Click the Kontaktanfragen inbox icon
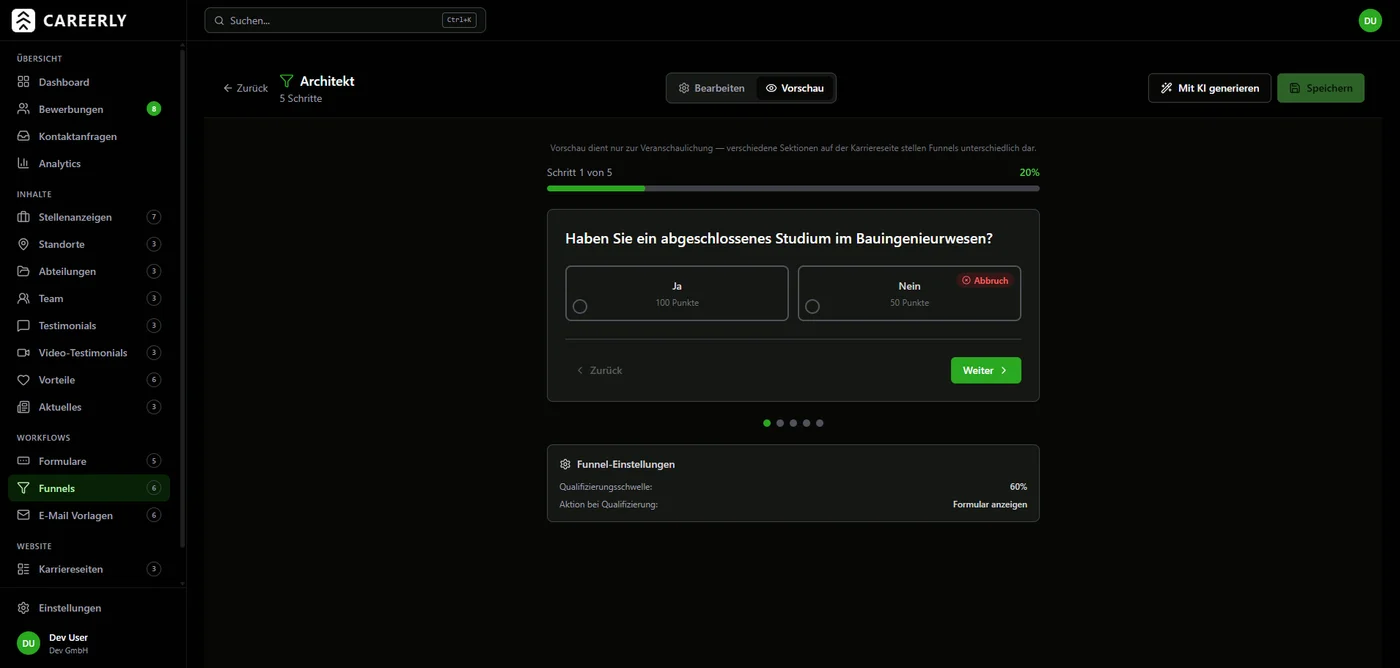Image resolution: width=1400 pixels, height=668 pixels. pos(23,136)
